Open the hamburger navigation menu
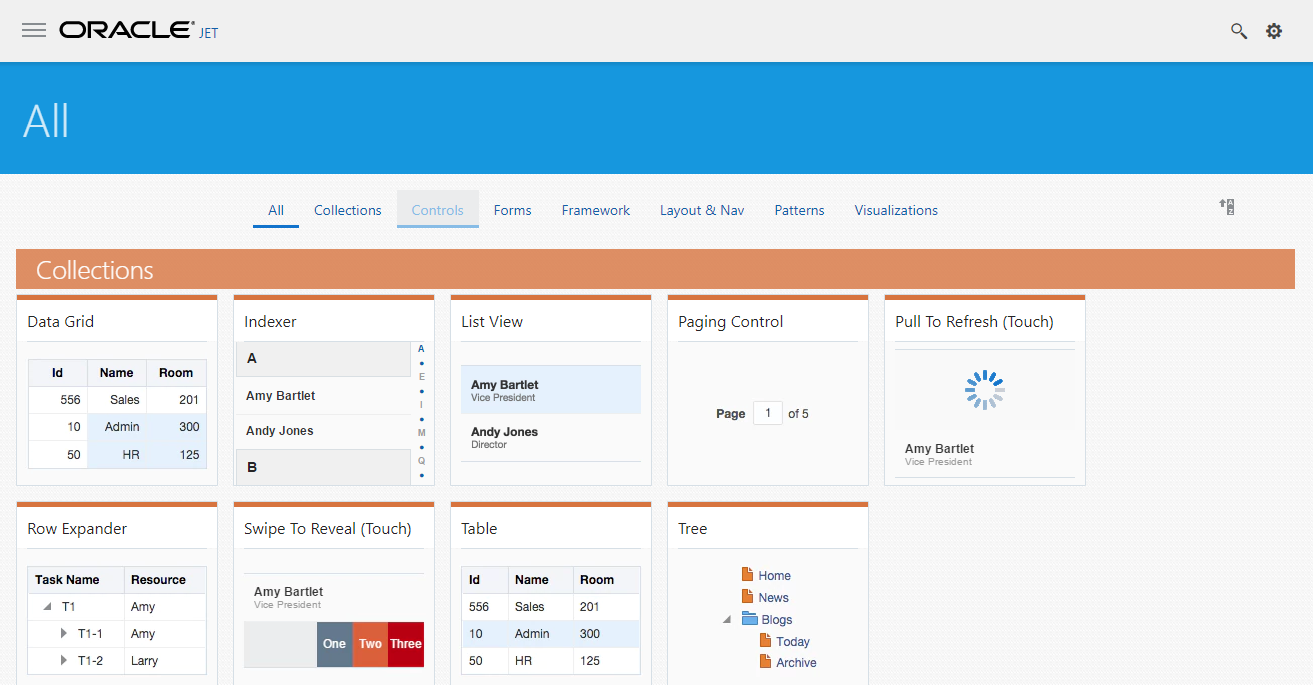This screenshot has width=1313, height=685. pyautogui.click(x=34, y=30)
